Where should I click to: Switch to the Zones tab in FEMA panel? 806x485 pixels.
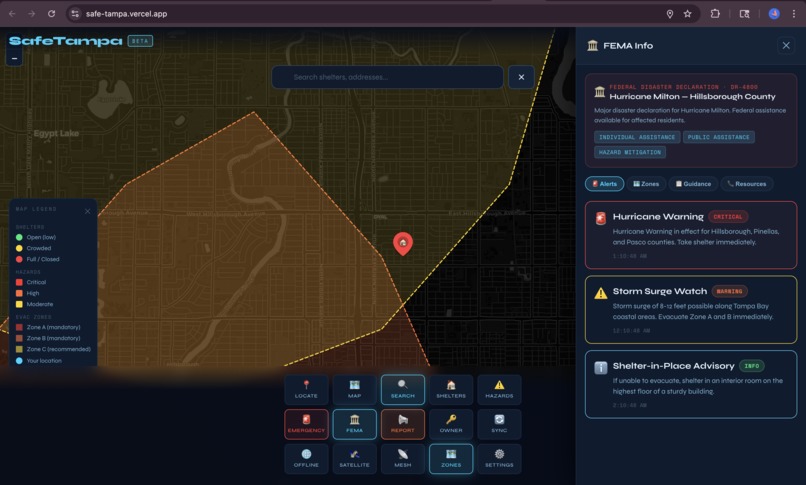point(646,184)
